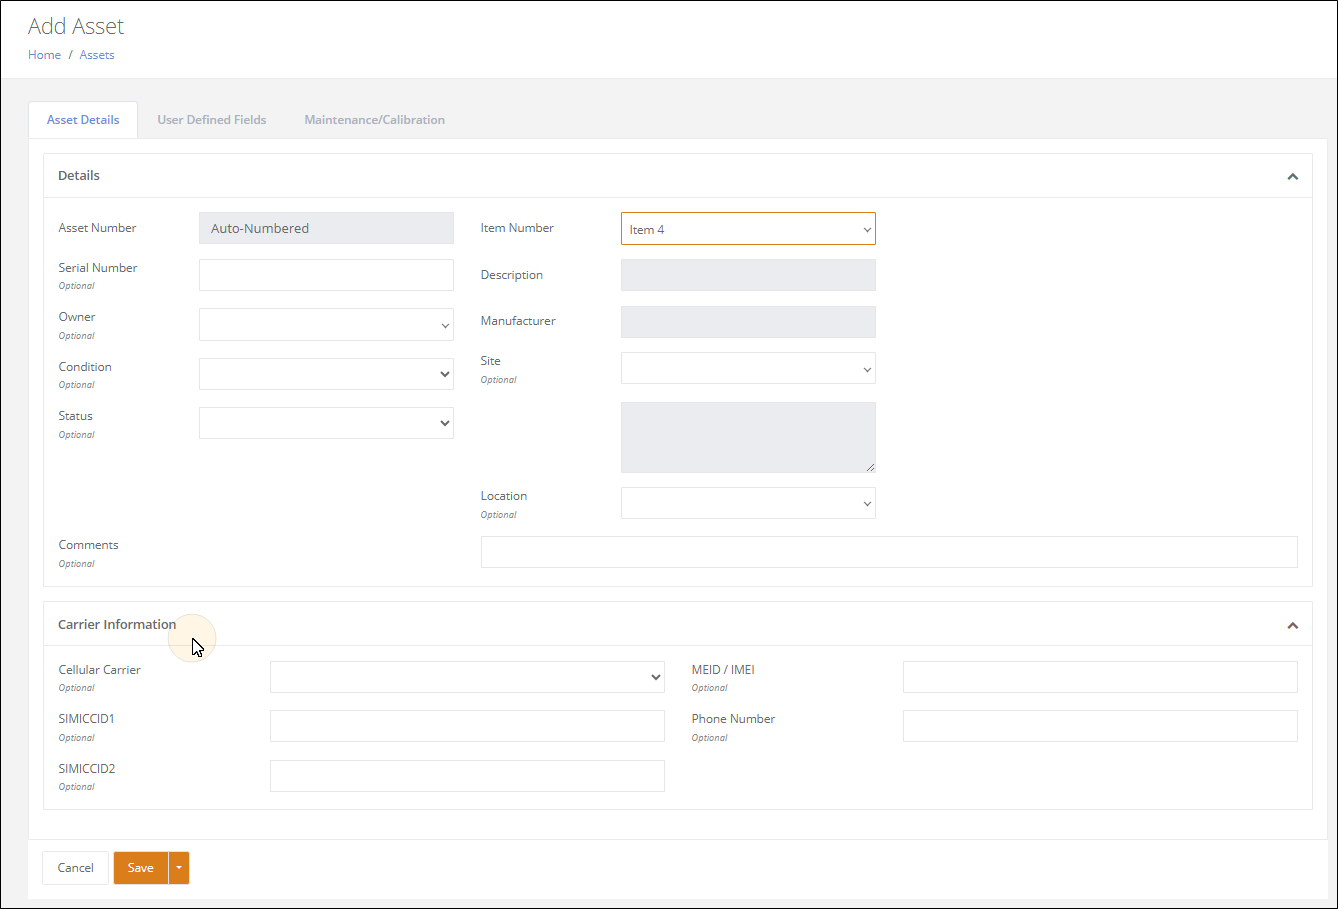The image size is (1338, 909).
Task: Save the new asset
Action: [141, 868]
